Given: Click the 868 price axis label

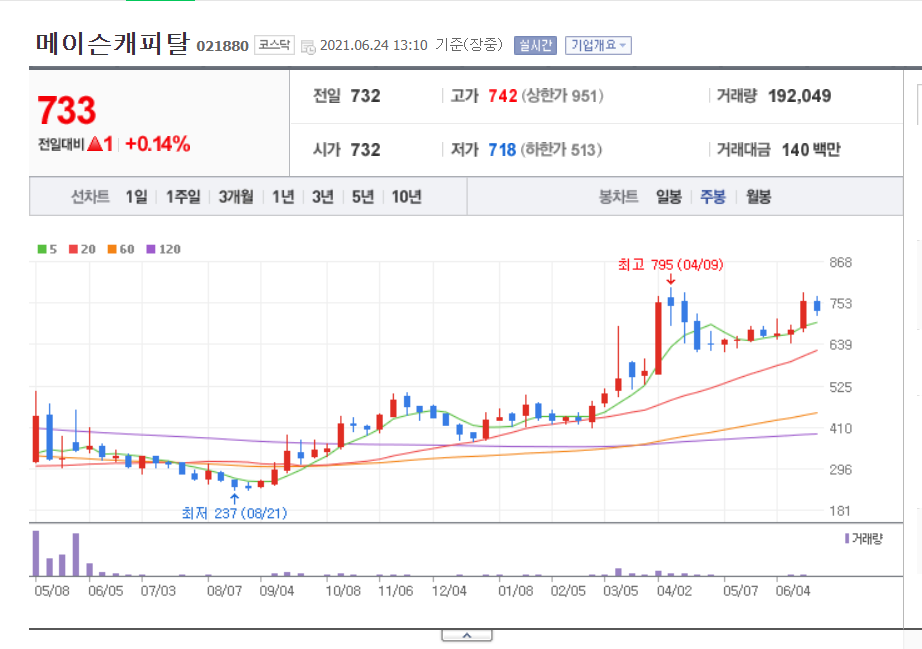Looking at the screenshot, I should pos(840,263).
